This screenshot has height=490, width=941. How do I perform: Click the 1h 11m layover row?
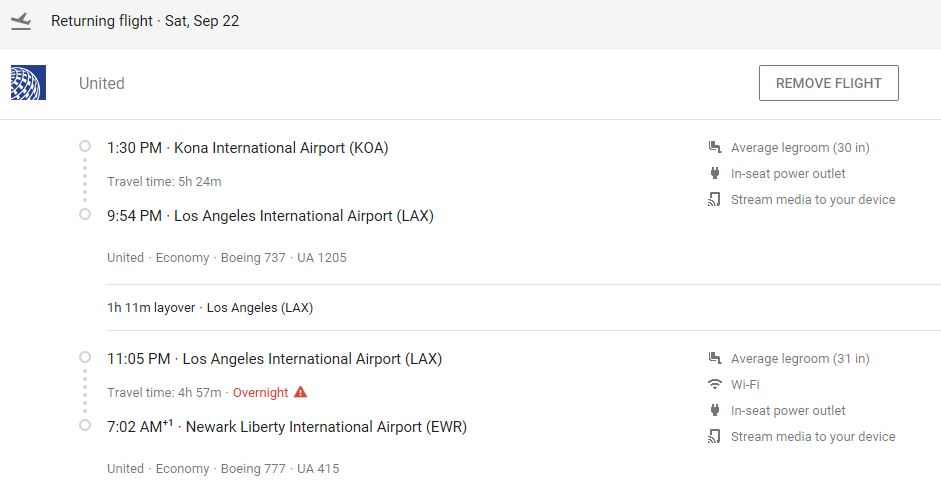(210, 308)
